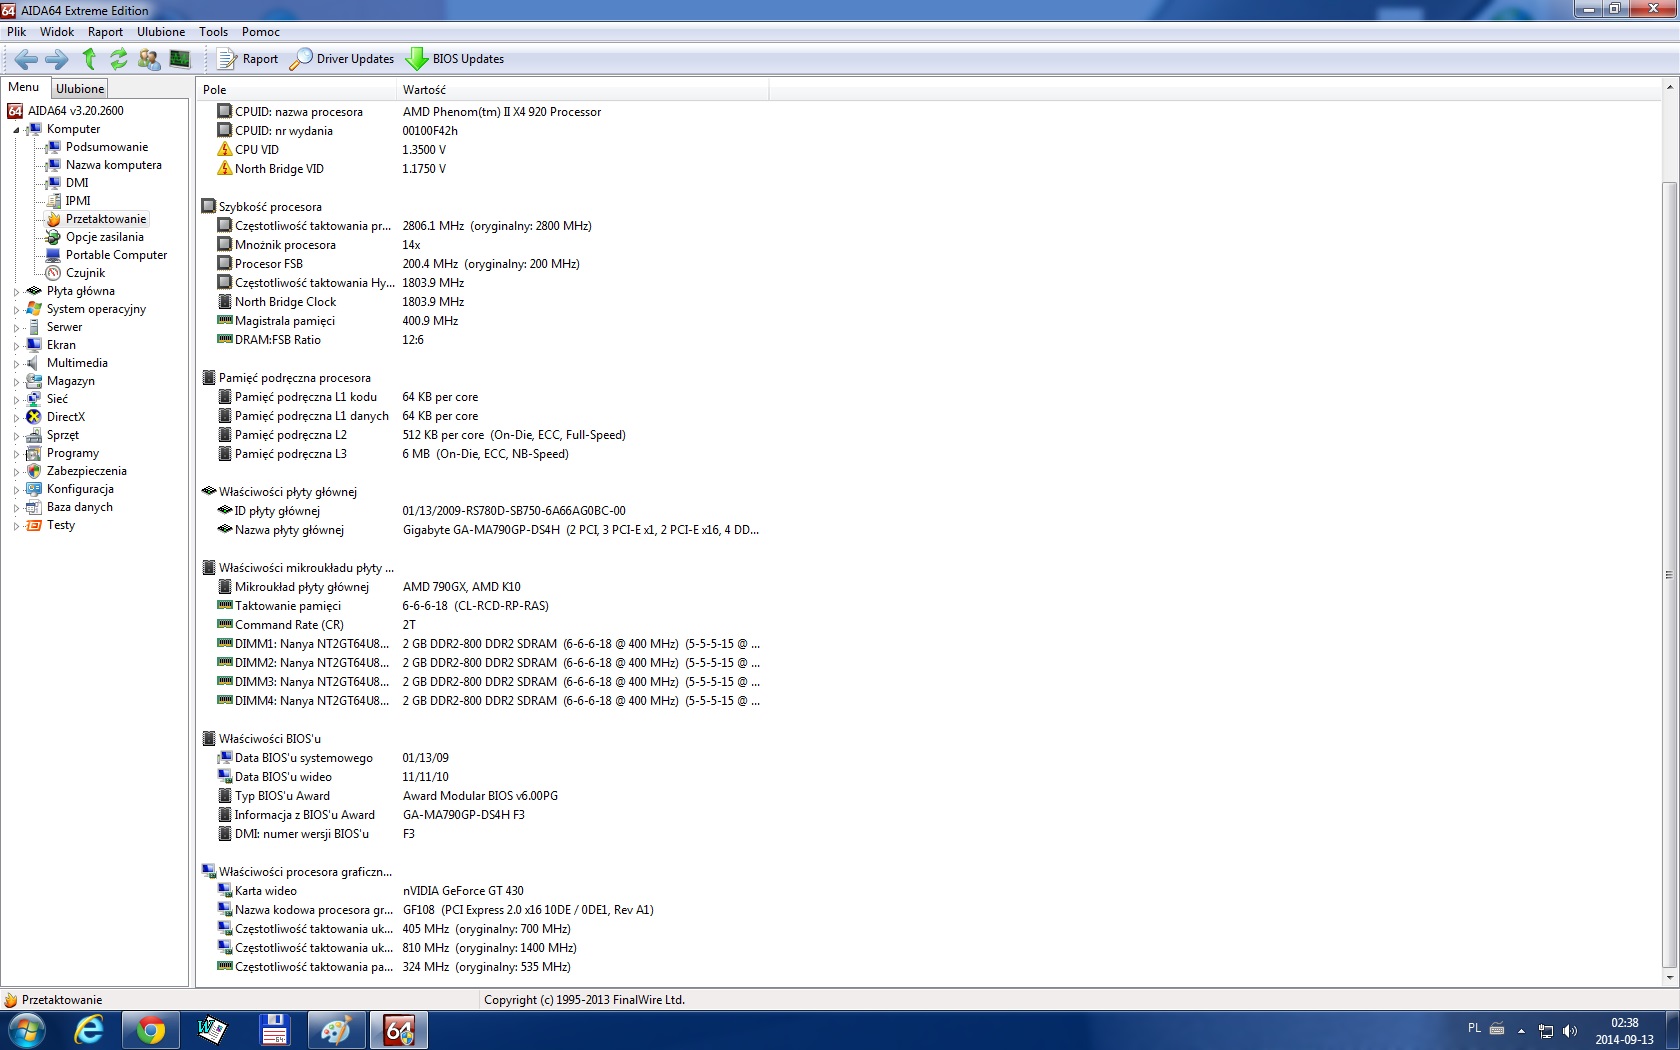The width and height of the screenshot is (1680, 1050).
Task: Expand the Serwer tree node
Action: point(16,328)
